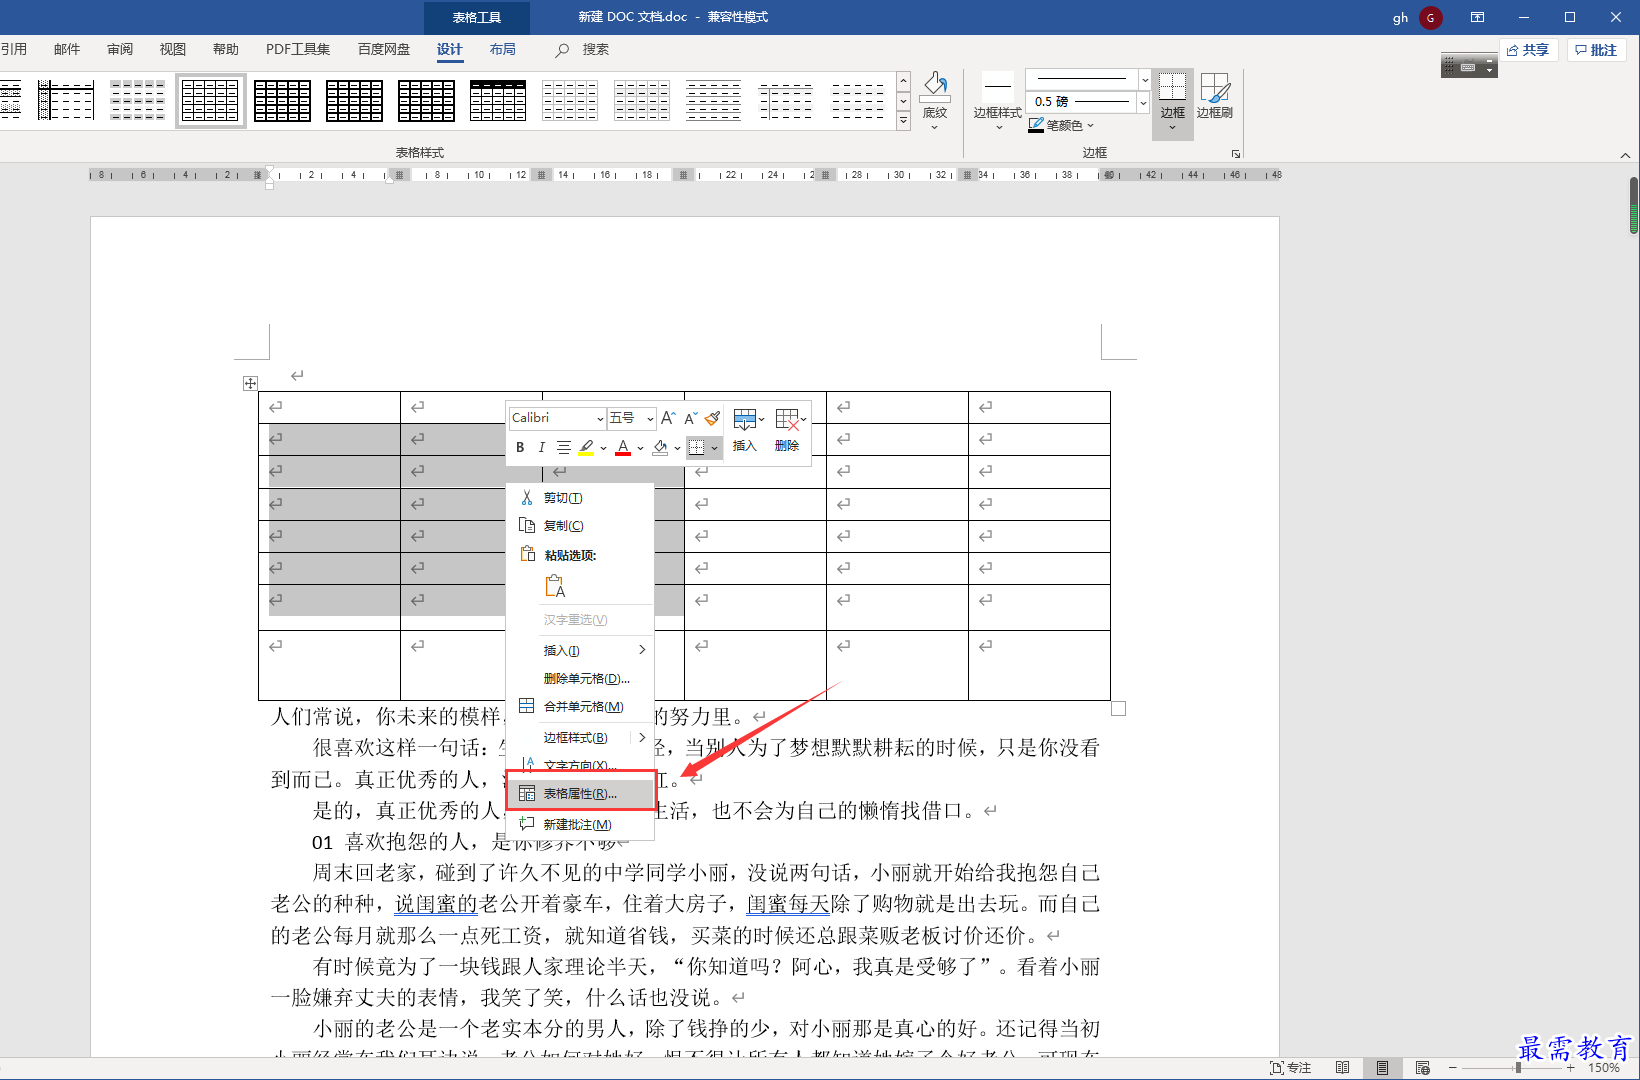Click the Comments (批注) button
The image size is (1640, 1080).
click(1596, 50)
